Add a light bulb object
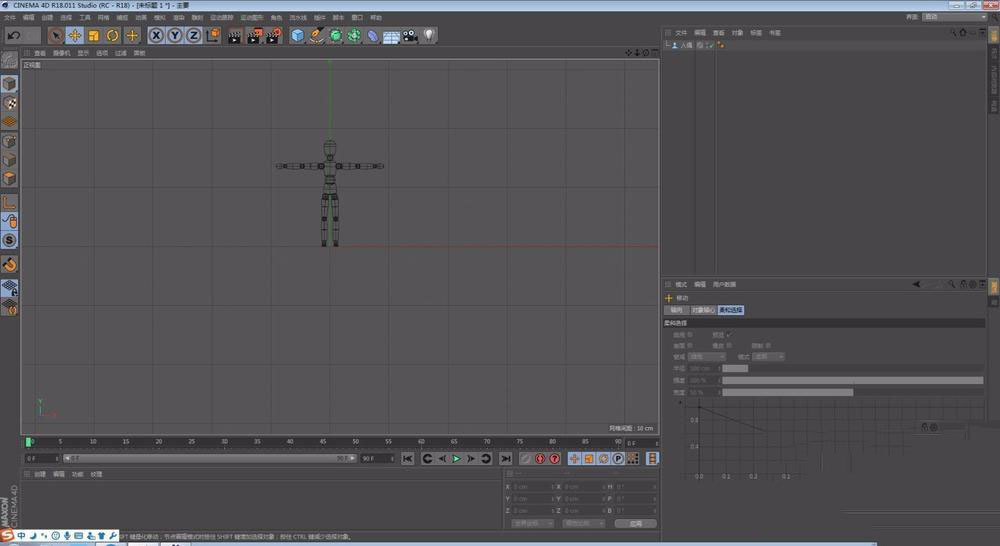This screenshot has width=1000, height=546. 429,36
